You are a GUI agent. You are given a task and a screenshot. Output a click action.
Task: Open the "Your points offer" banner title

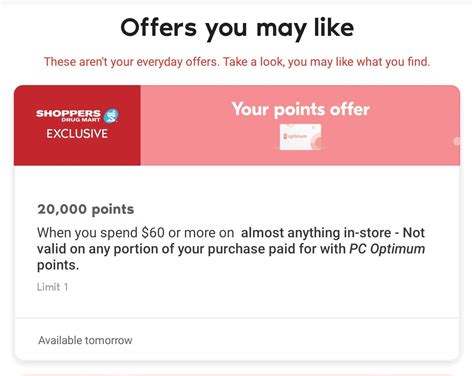click(x=301, y=109)
